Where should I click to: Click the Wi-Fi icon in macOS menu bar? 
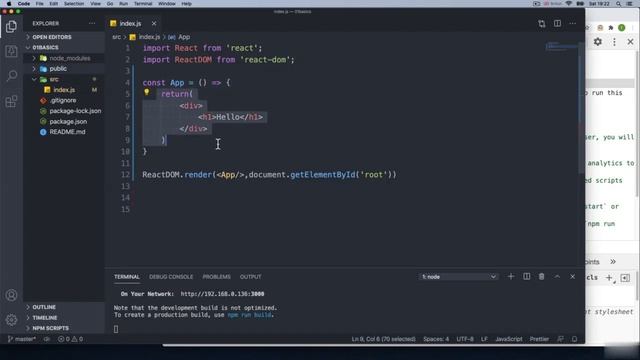coord(569,4)
